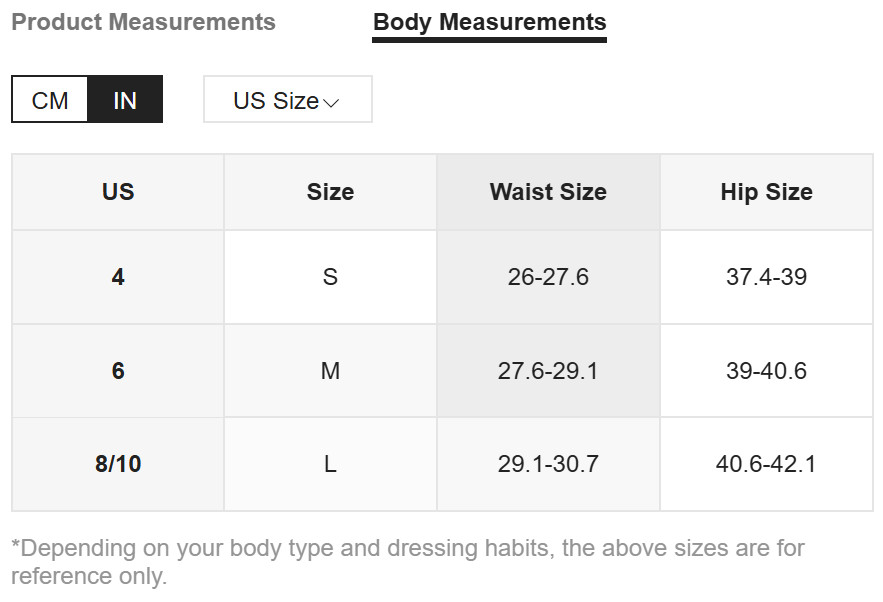
Task: Open the US Size dropdown
Action: 287,100
